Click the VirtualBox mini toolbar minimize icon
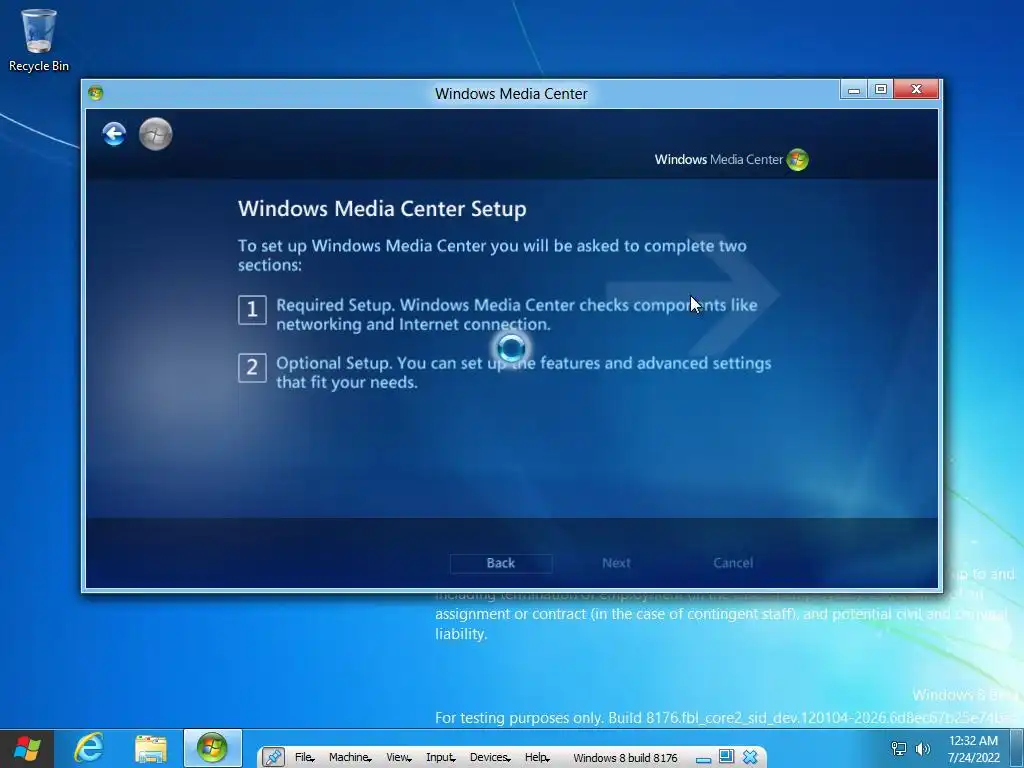The width and height of the screenshot is (1024, 768). (703, 759)
